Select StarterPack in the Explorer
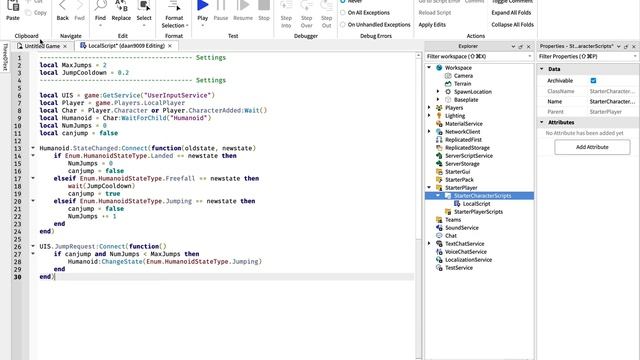The height and width of the screenshot is (360, 640). click(459, 180)
